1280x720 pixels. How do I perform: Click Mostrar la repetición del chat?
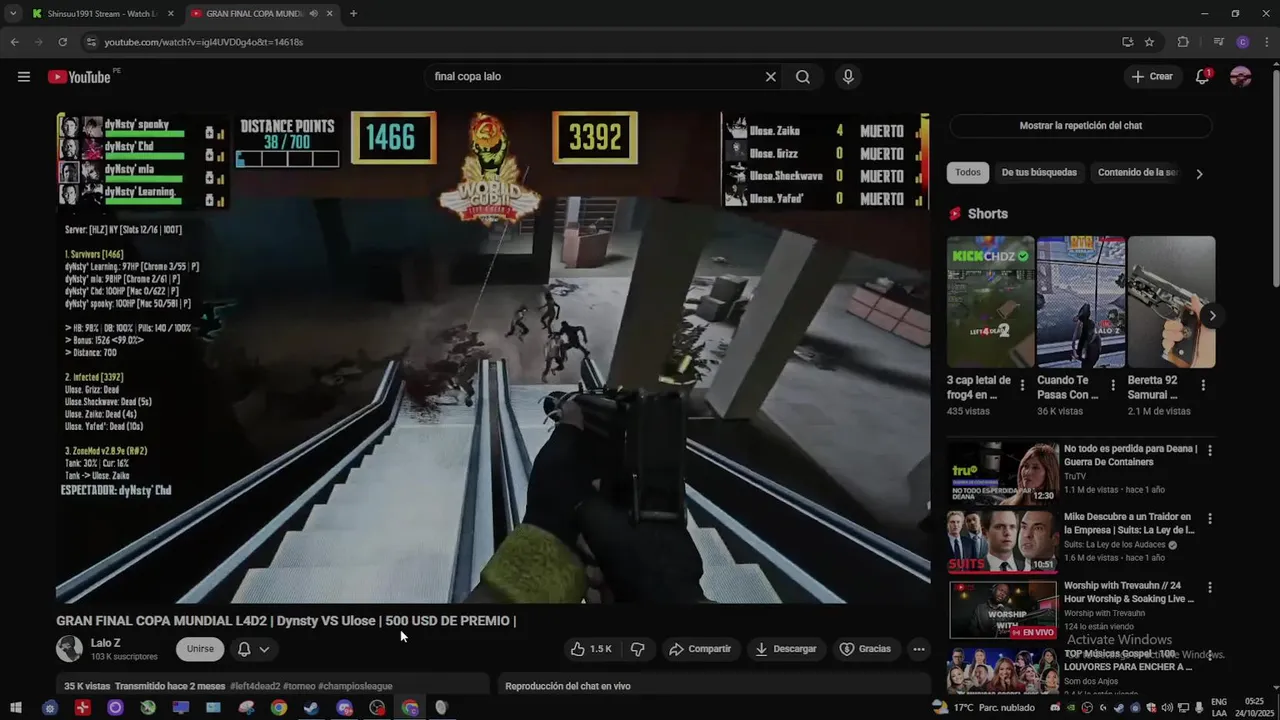coord(1080,126)
